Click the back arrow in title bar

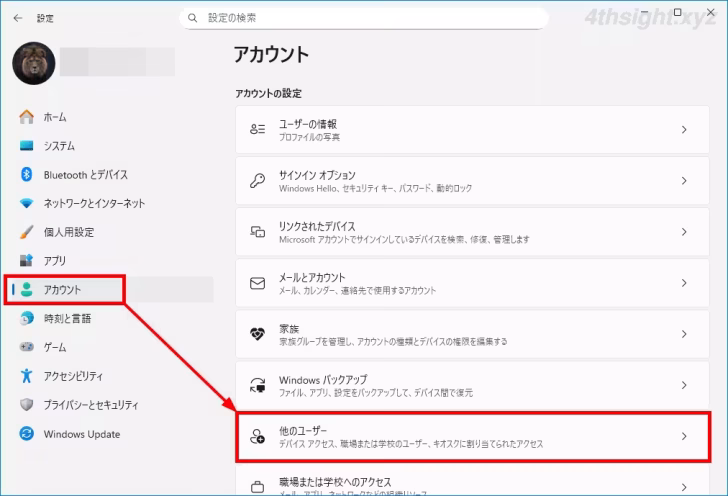pos(17,18)
